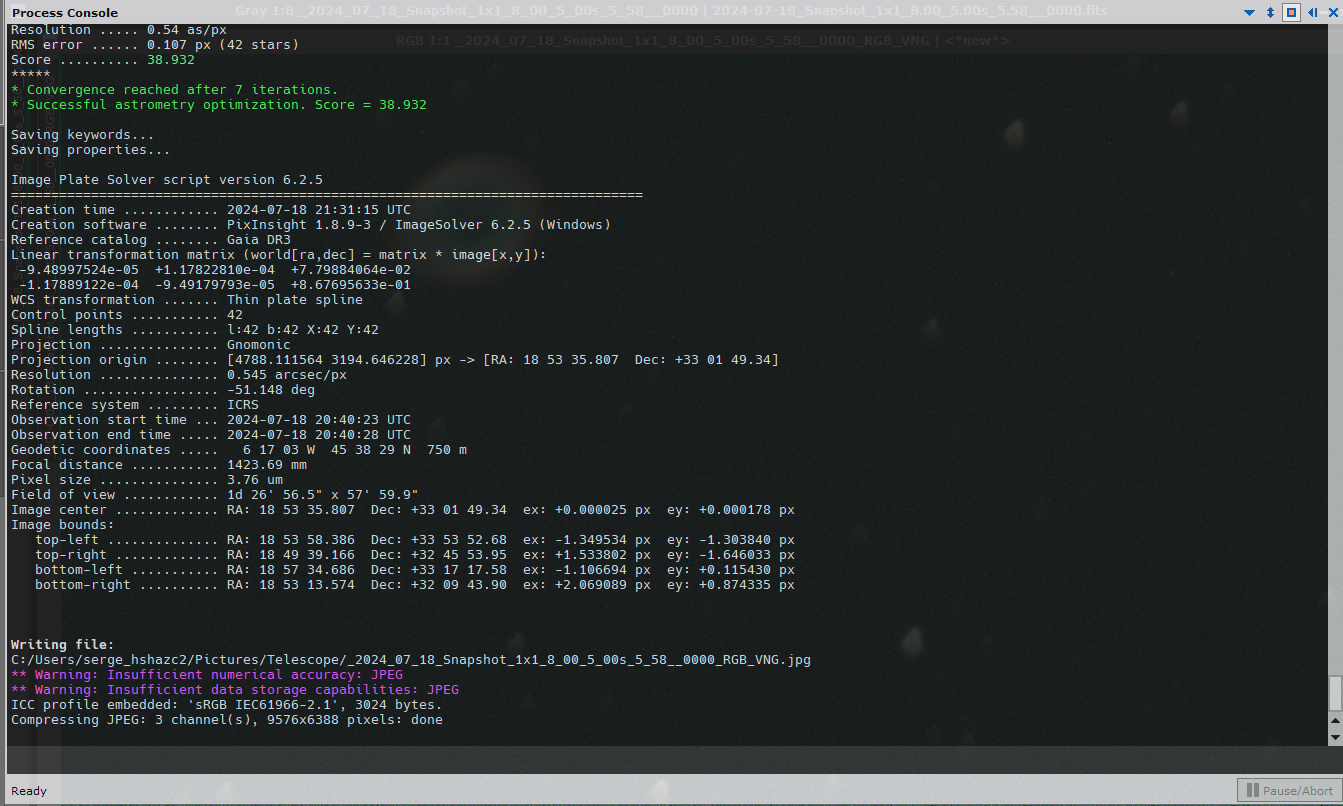
Task: Close the Process Console panel
Action: (x=1331, y=13)
